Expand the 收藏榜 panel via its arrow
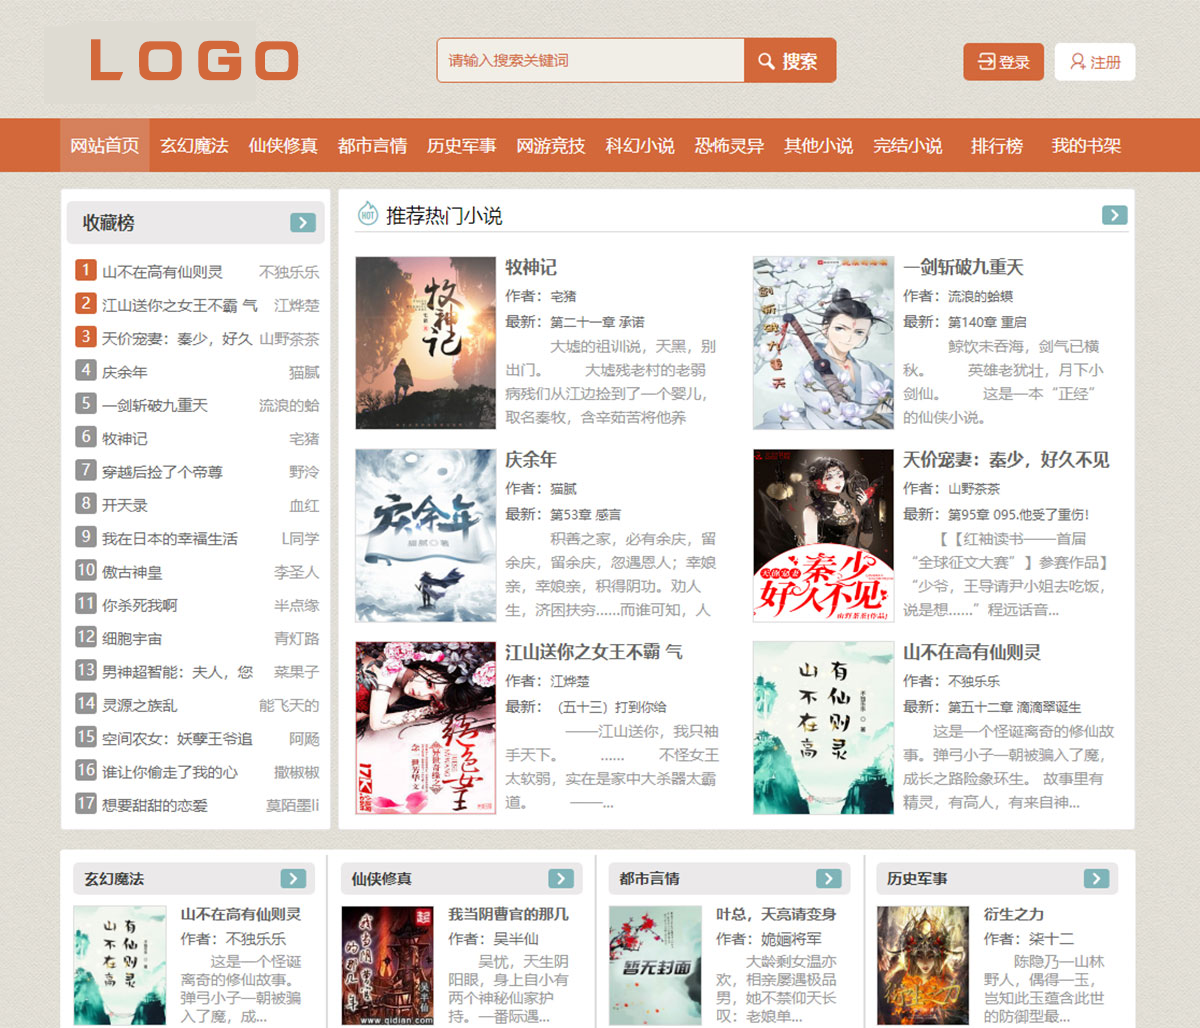Image resolution: width=1200 pixels, height=1028 pixels. click(302, 222)
